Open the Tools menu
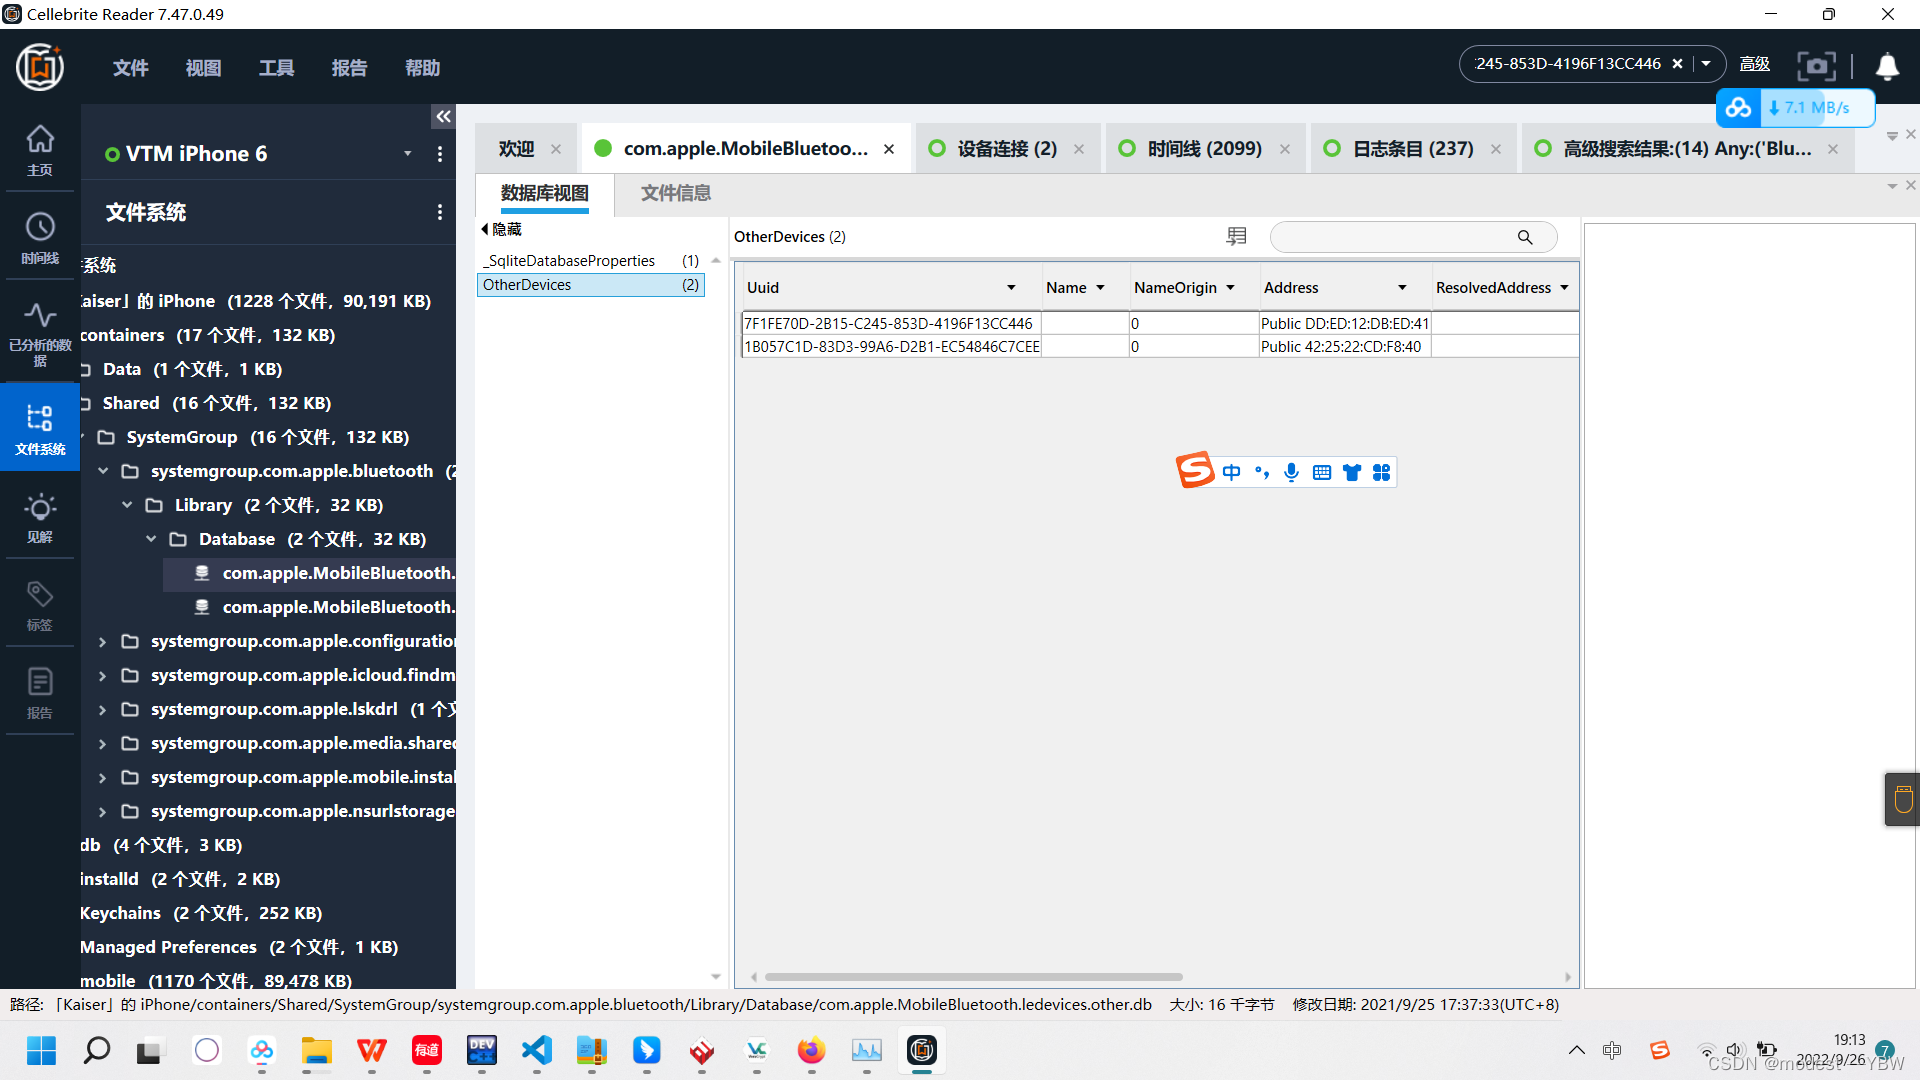This screenshot has width=1920, height=1080. click(x=276, y=68)
